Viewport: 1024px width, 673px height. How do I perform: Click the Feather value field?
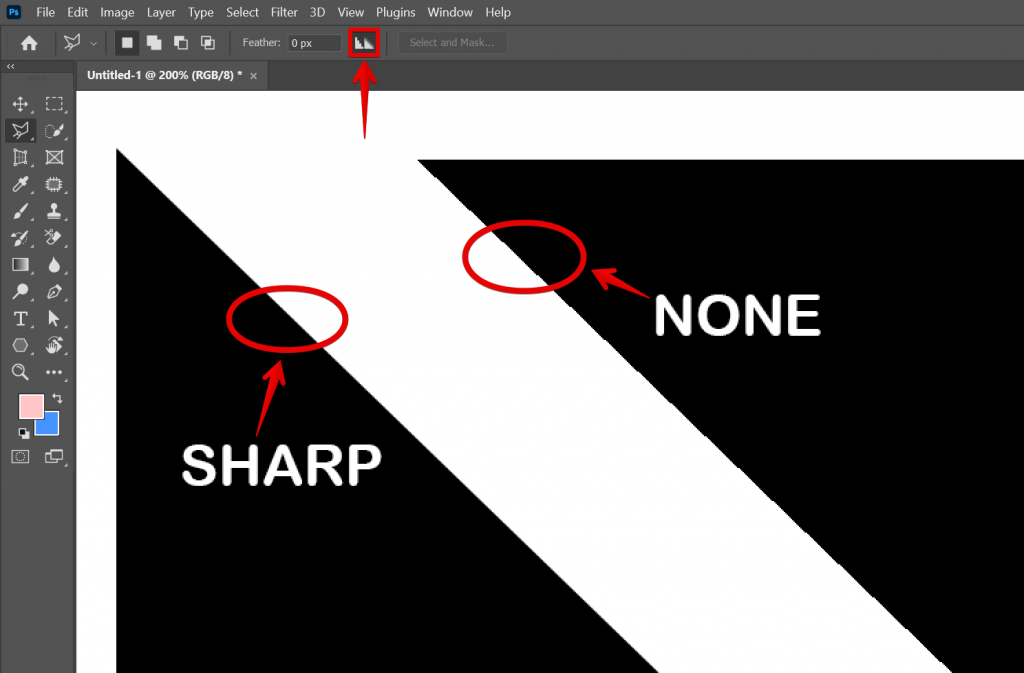pos(314,43)
